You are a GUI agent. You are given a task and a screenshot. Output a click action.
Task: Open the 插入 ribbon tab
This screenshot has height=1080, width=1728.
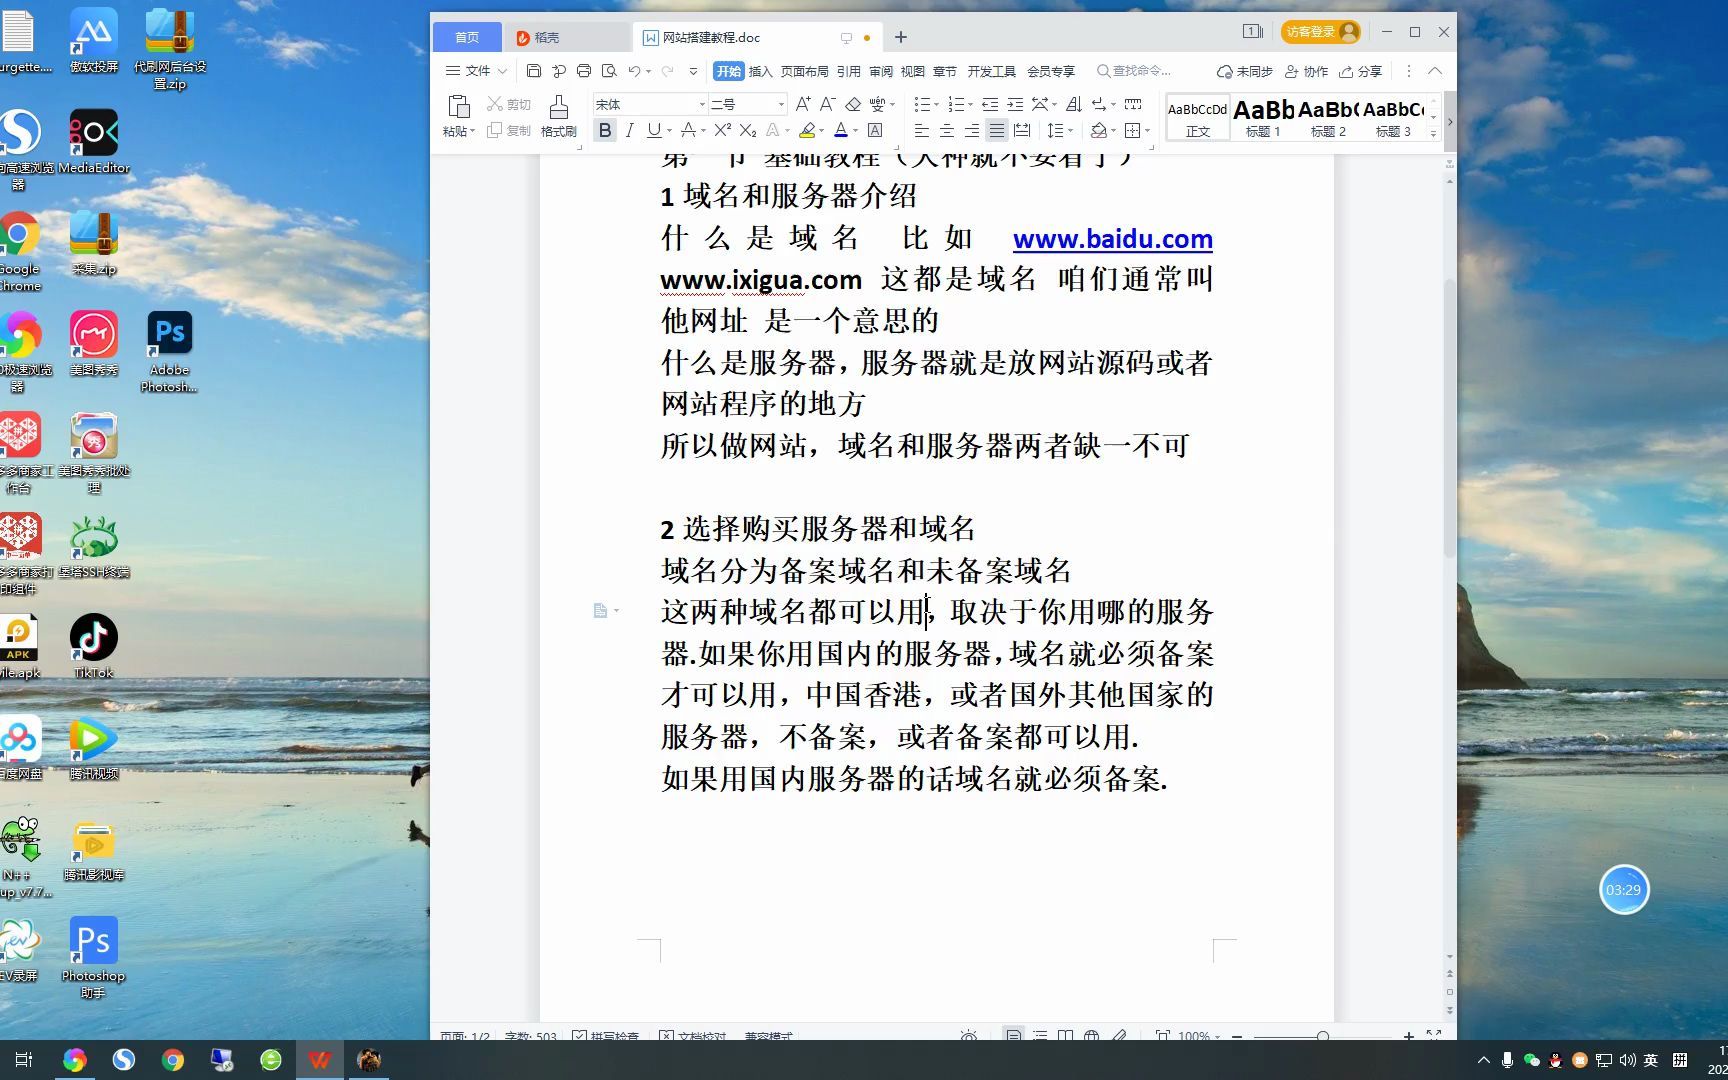click(761, 71)
